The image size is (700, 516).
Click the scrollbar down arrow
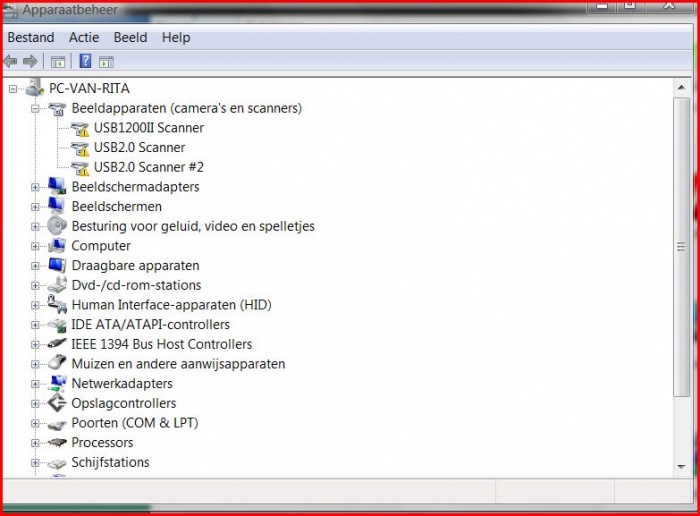click(x=681, y=467)
